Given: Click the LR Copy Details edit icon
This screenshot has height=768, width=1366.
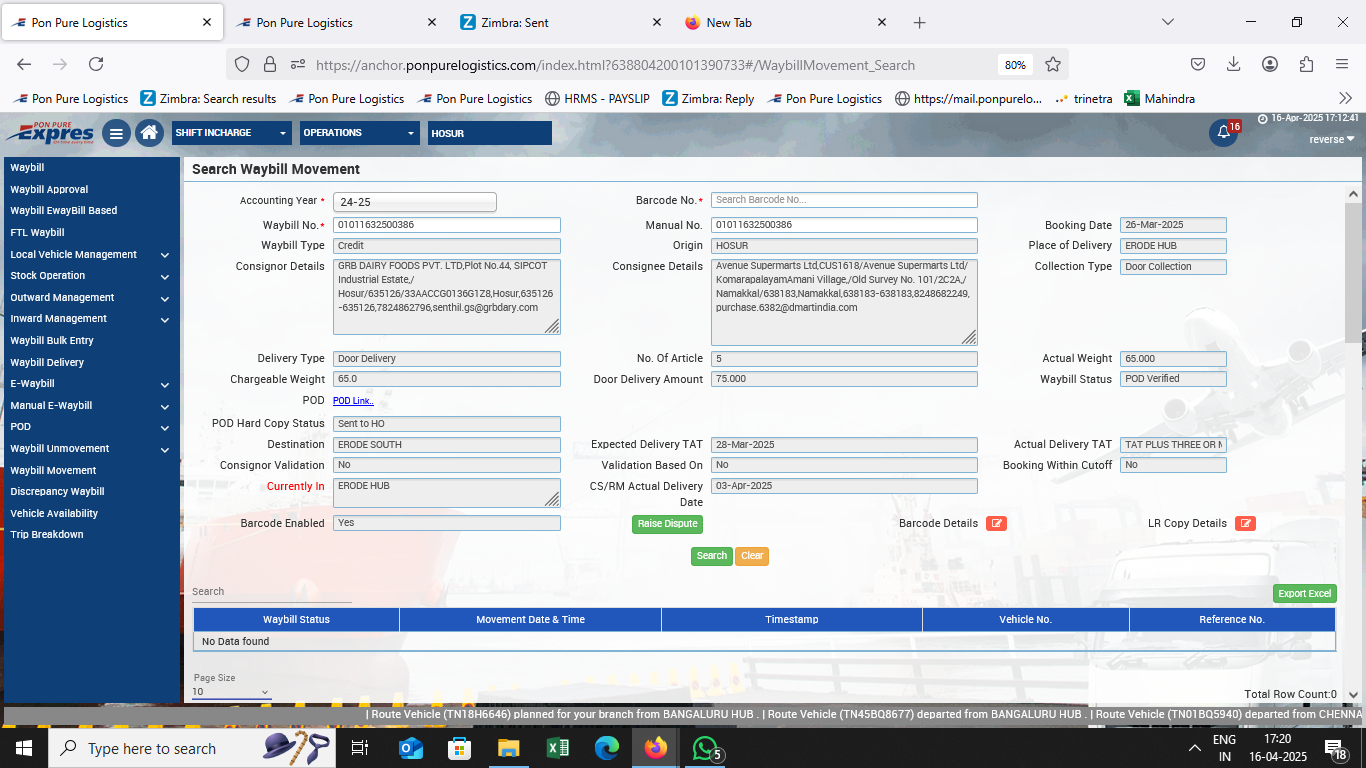Looking at the screenshot, I should point(1245,523).
